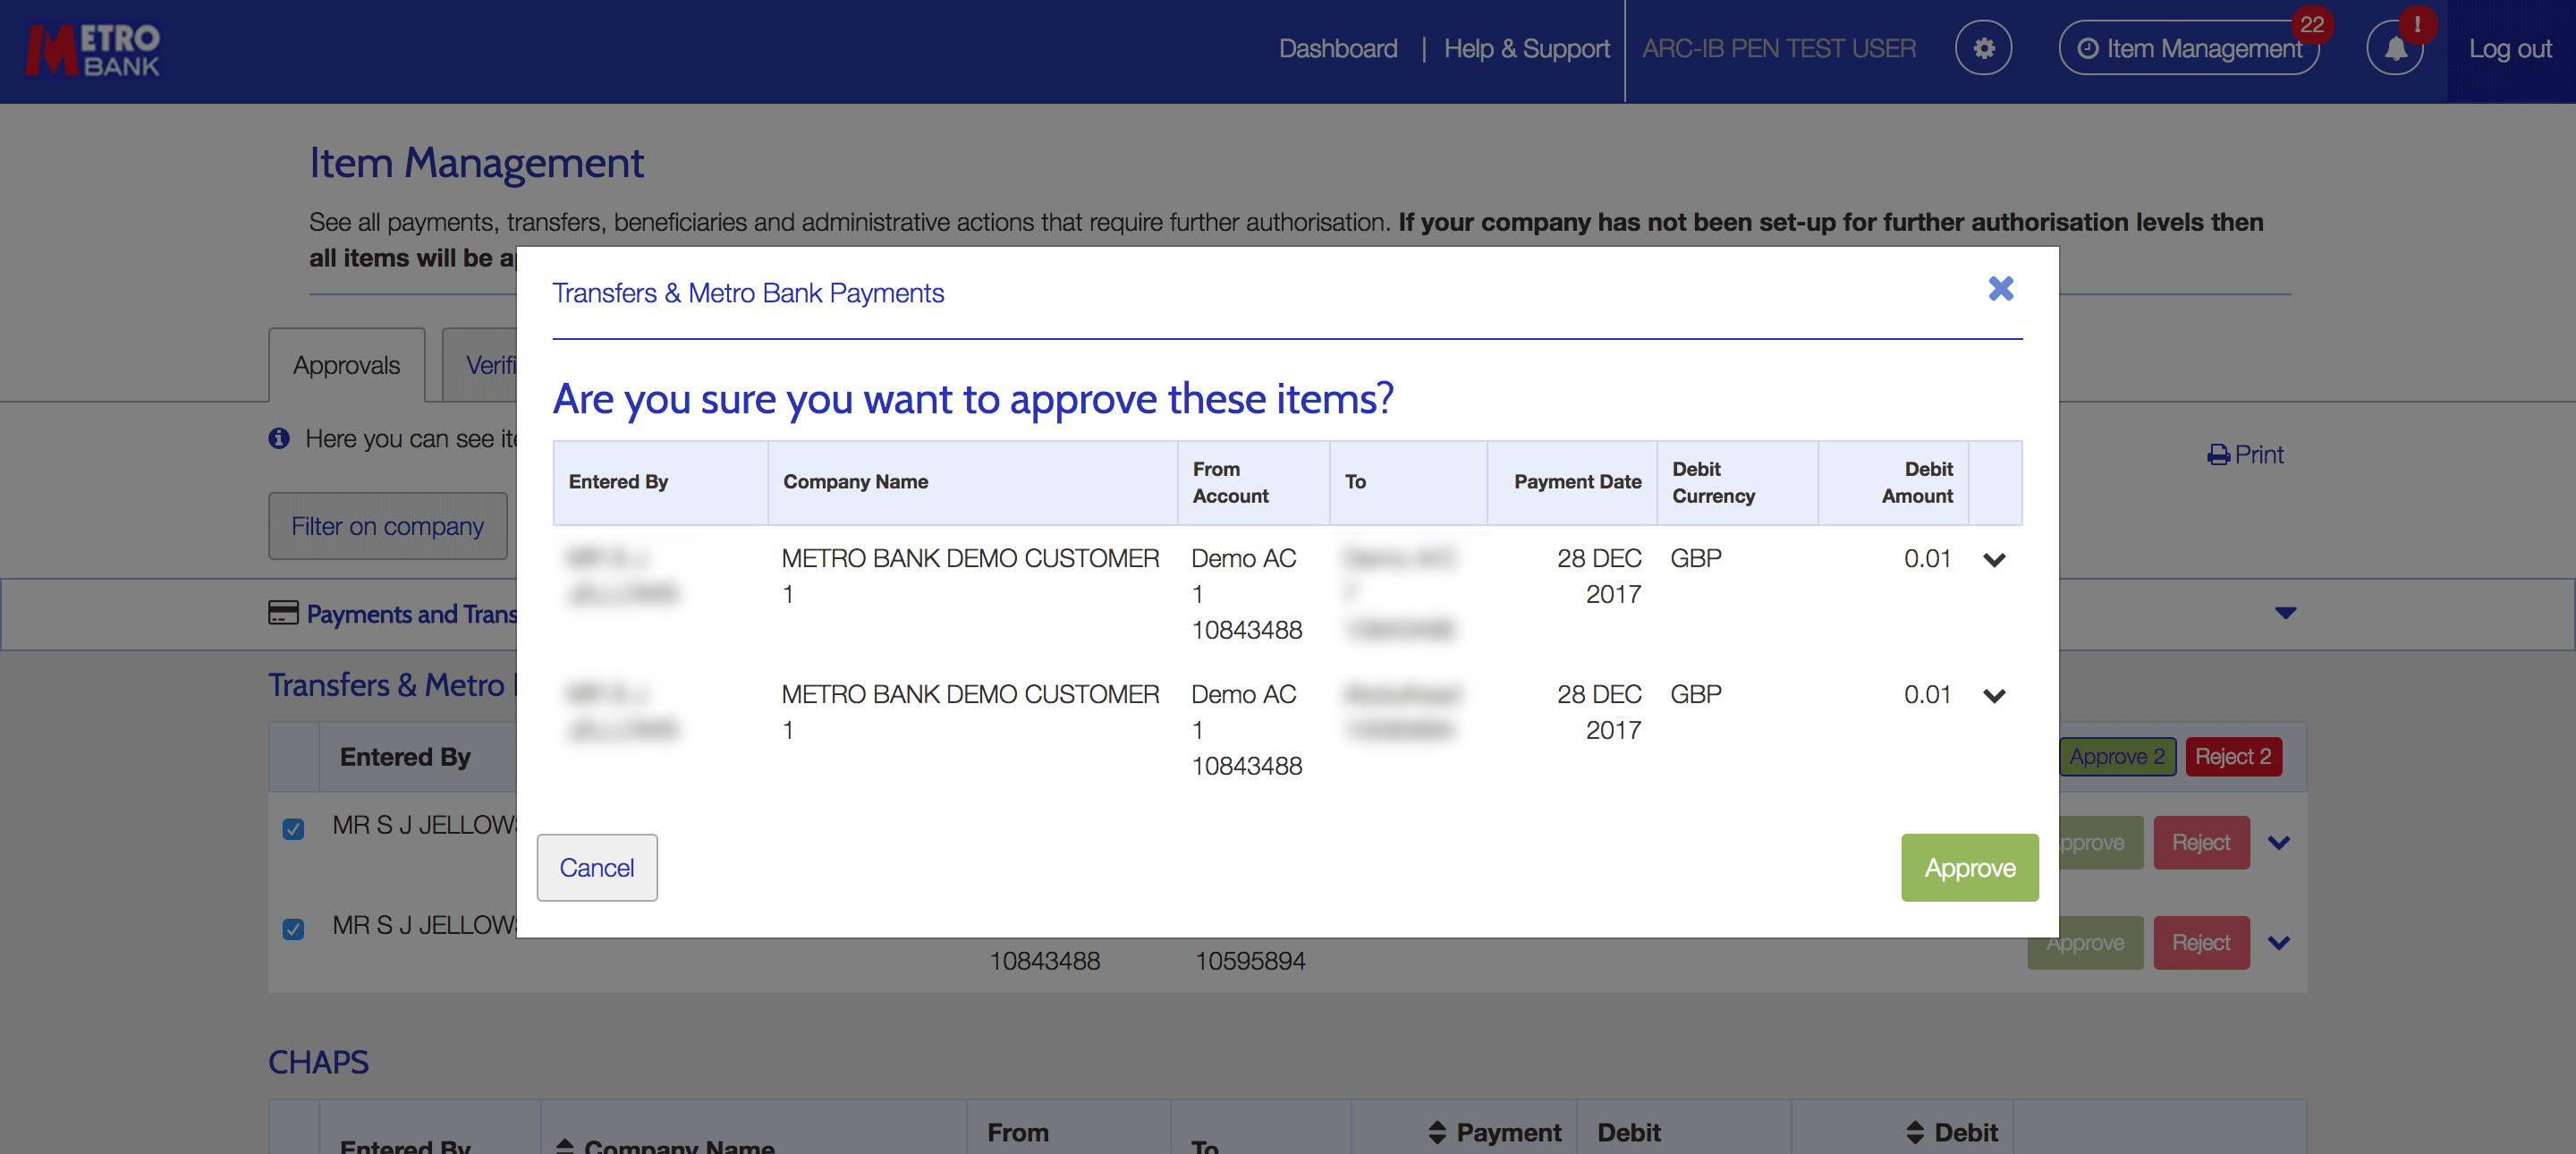Viewport: 2576px width, 1154px height.
Task: Click the Payments and Transfers card icon
Action: 283,612
